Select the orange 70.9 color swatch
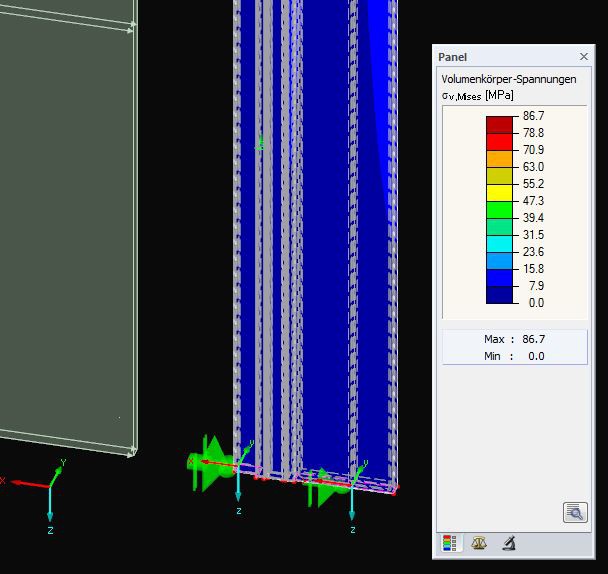The image size is (608, 574). [499, 159]
